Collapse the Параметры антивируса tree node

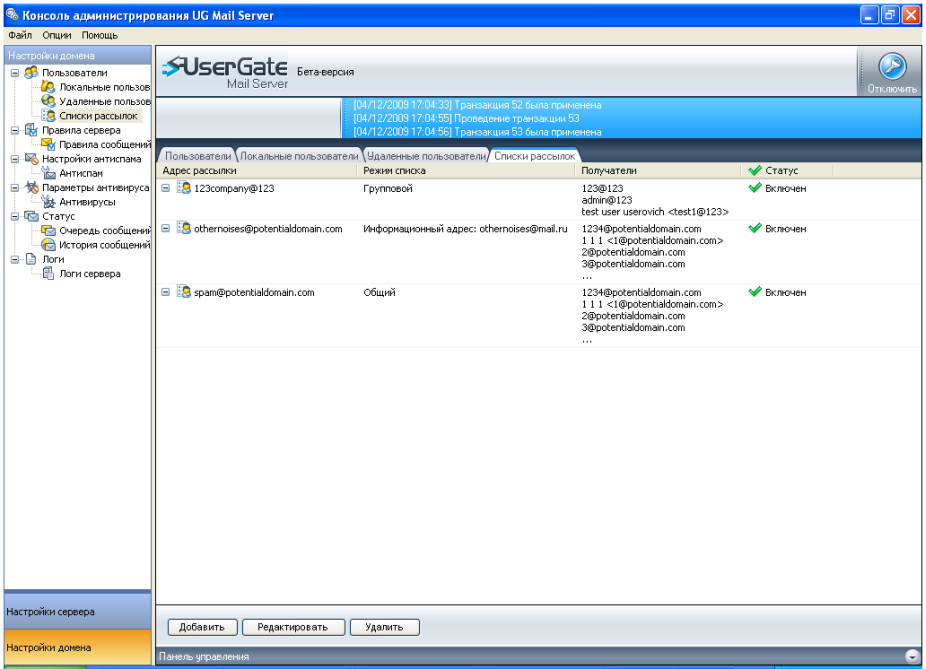[15, 188]
